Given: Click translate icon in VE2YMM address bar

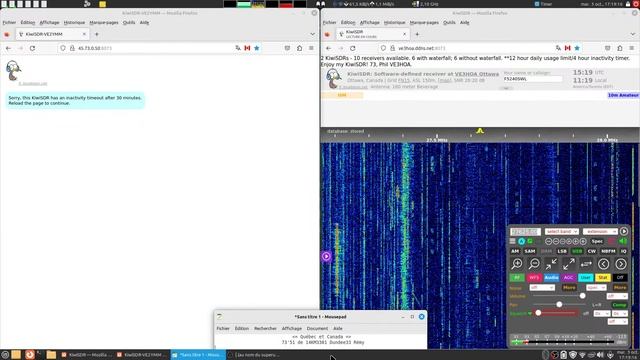Looking at the screenshot, I should [x=238, y=48].
